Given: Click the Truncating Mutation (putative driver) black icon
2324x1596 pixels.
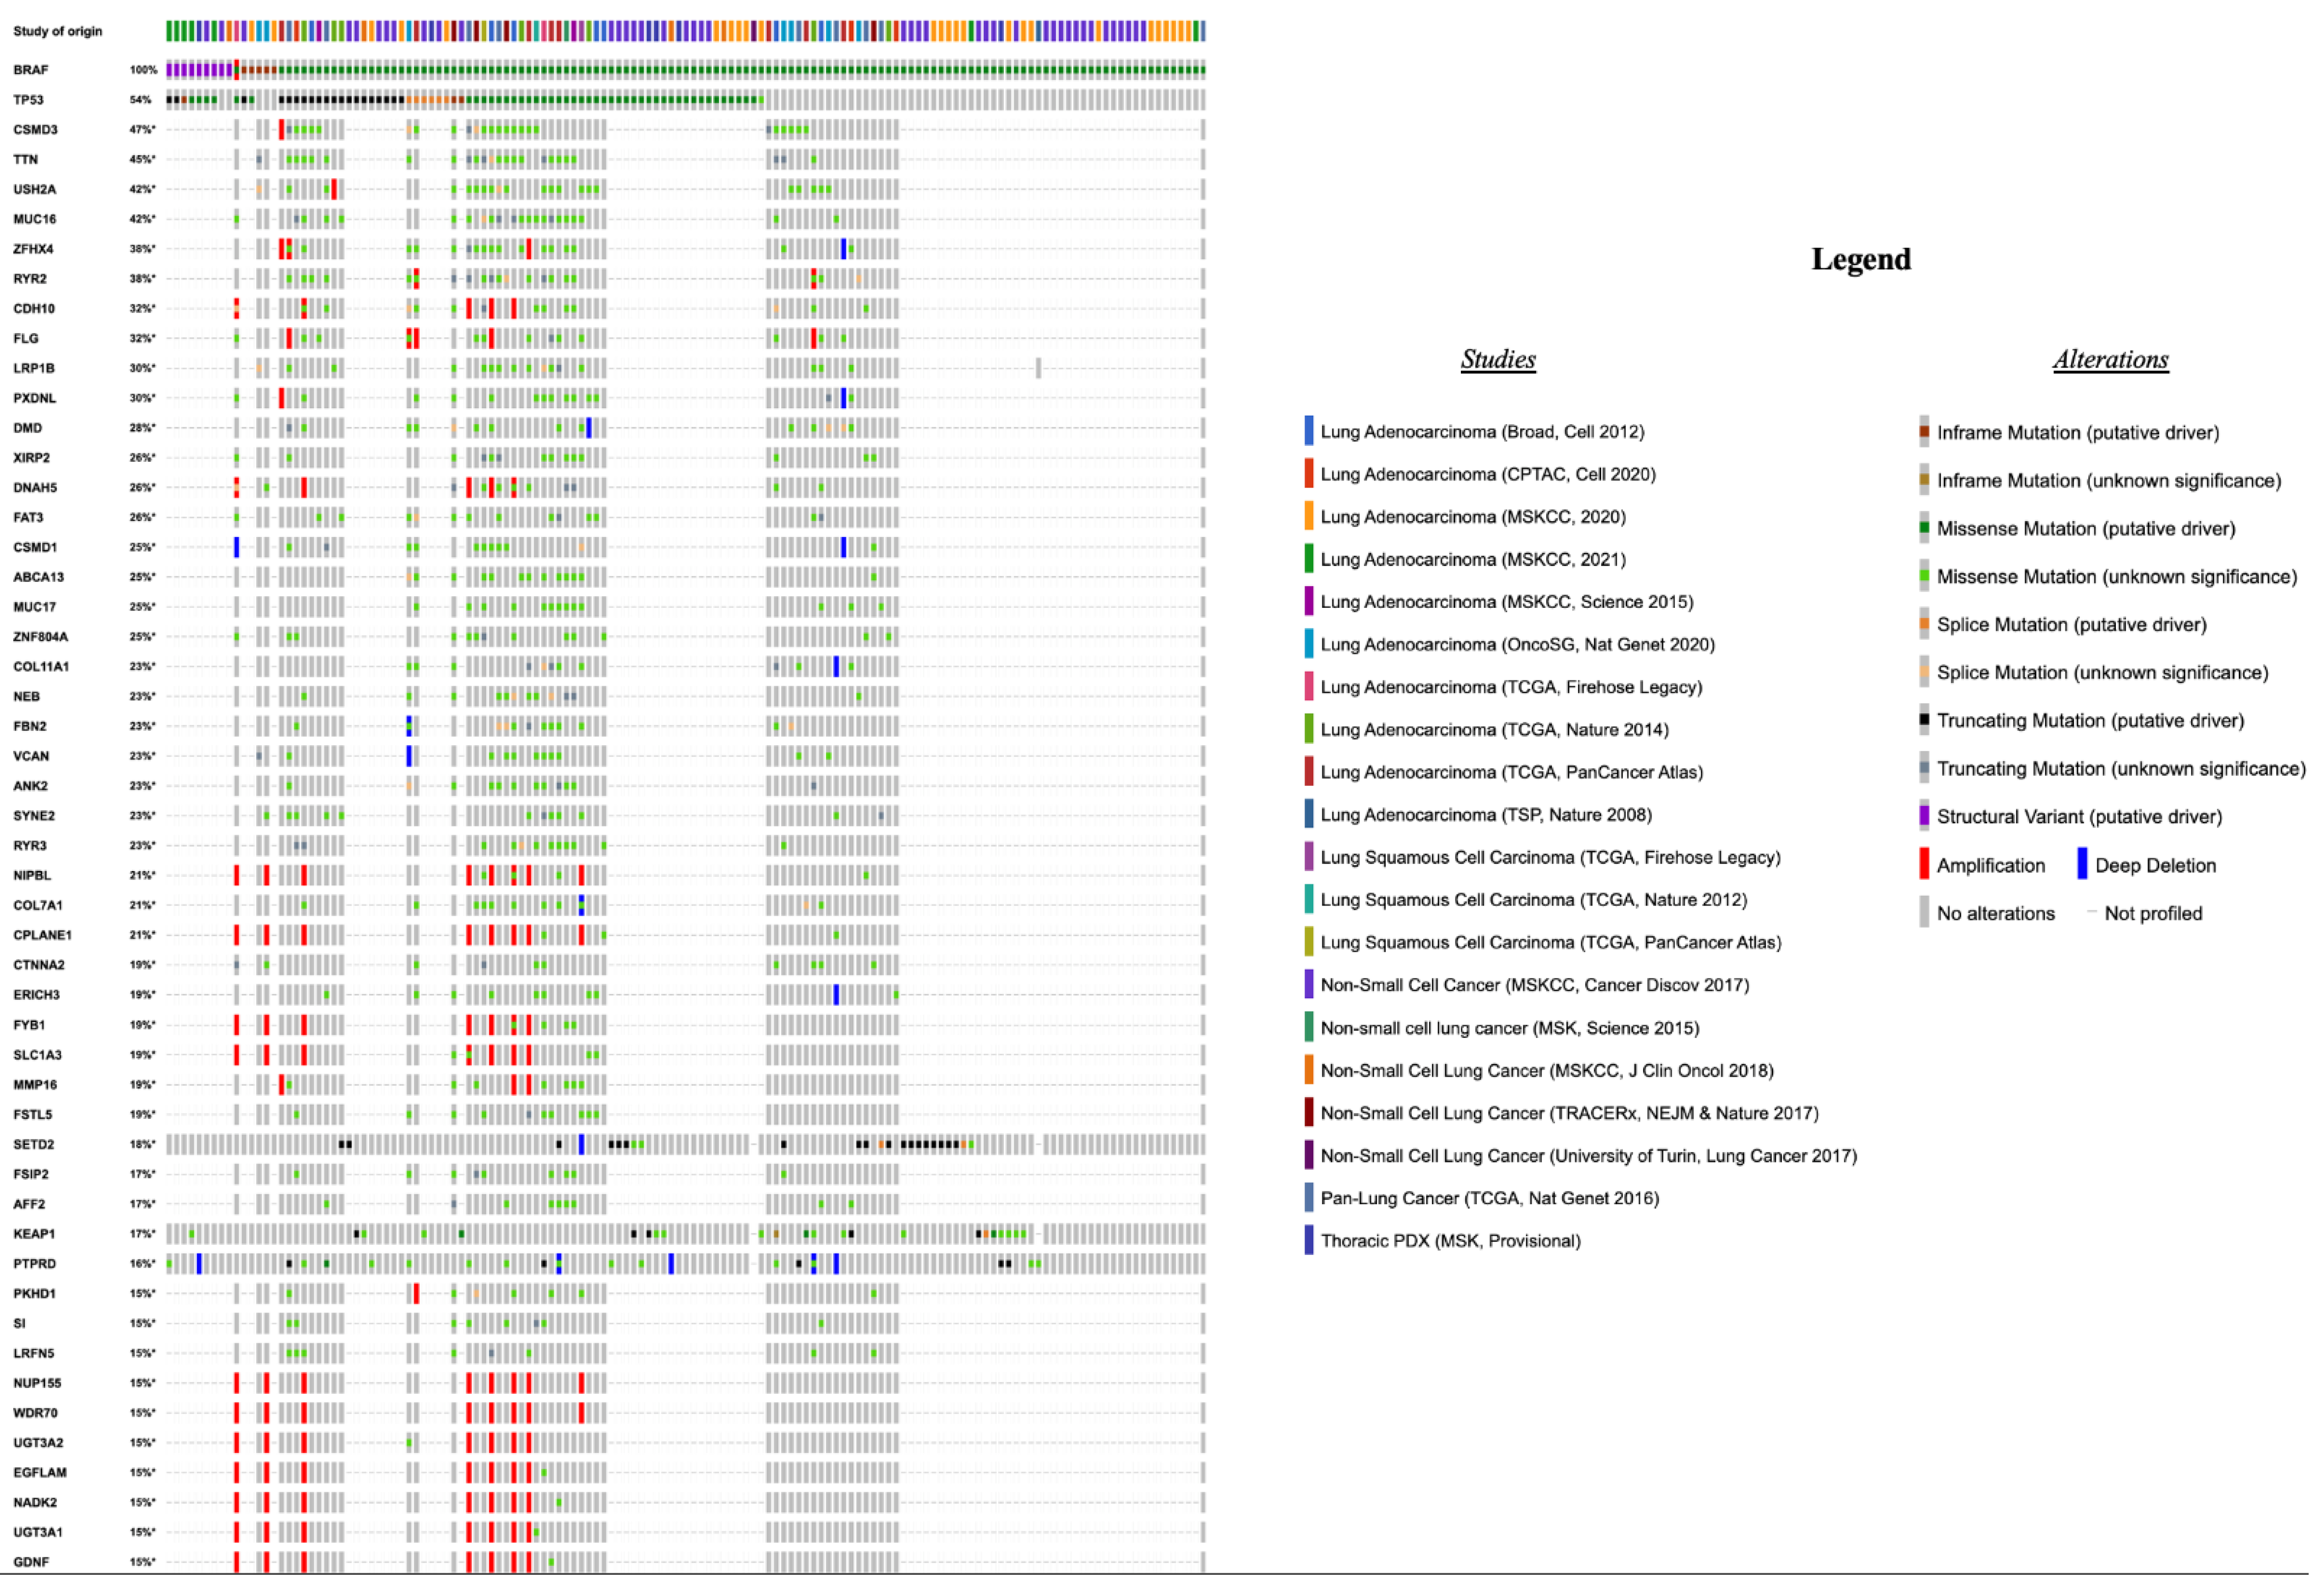Looking at the screenshot, I should tap(1924, 719).
